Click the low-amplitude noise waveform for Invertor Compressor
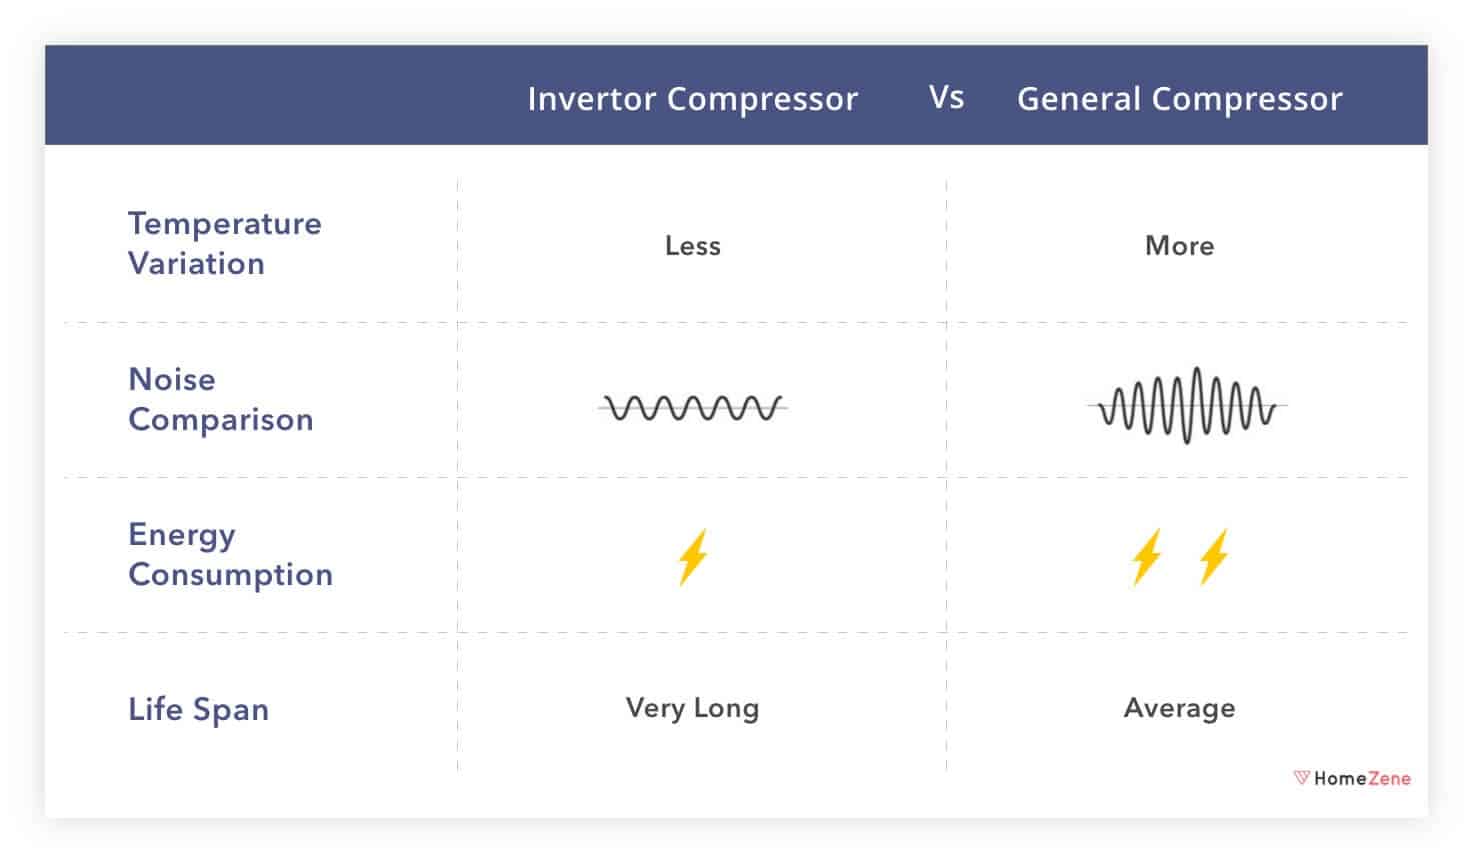This screenshot has width=1473, height=863. [693, 407]
